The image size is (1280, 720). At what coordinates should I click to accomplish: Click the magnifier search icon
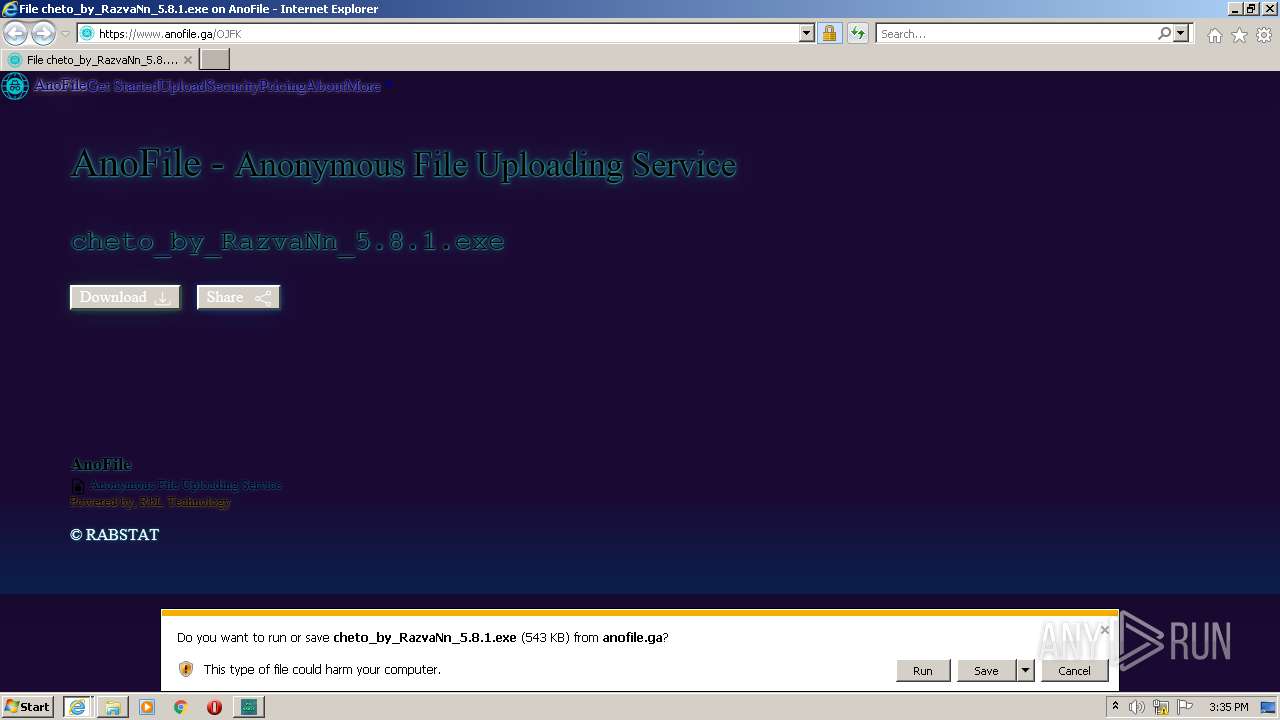pos(1164,34)
